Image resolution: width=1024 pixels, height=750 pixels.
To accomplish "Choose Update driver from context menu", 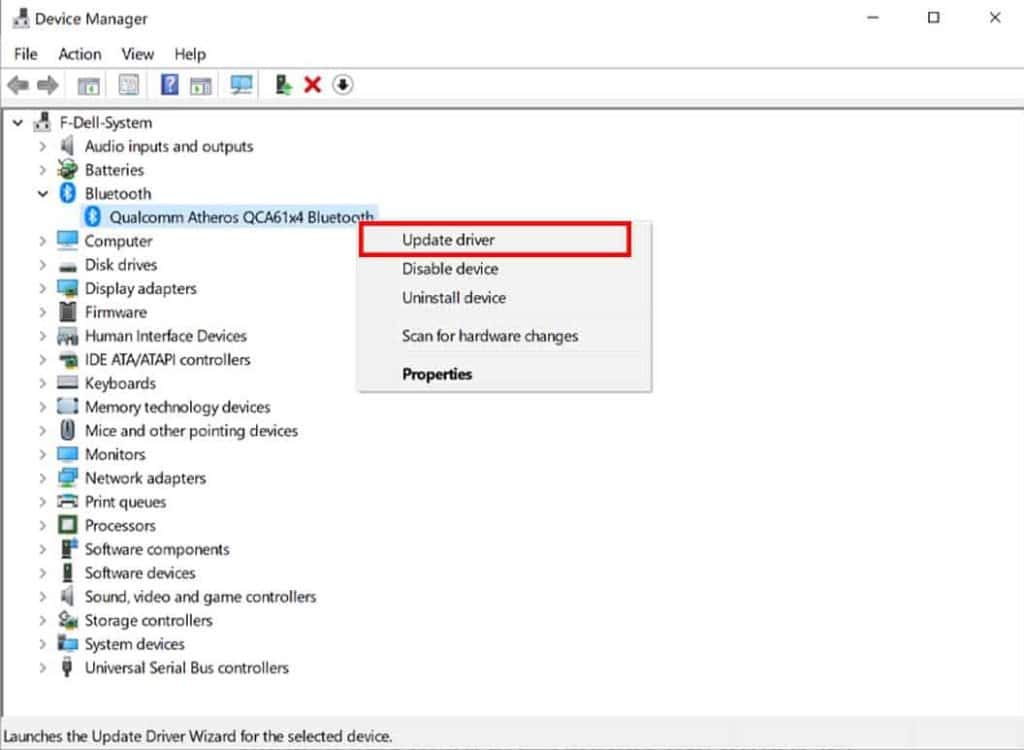I will pos(495,240).
